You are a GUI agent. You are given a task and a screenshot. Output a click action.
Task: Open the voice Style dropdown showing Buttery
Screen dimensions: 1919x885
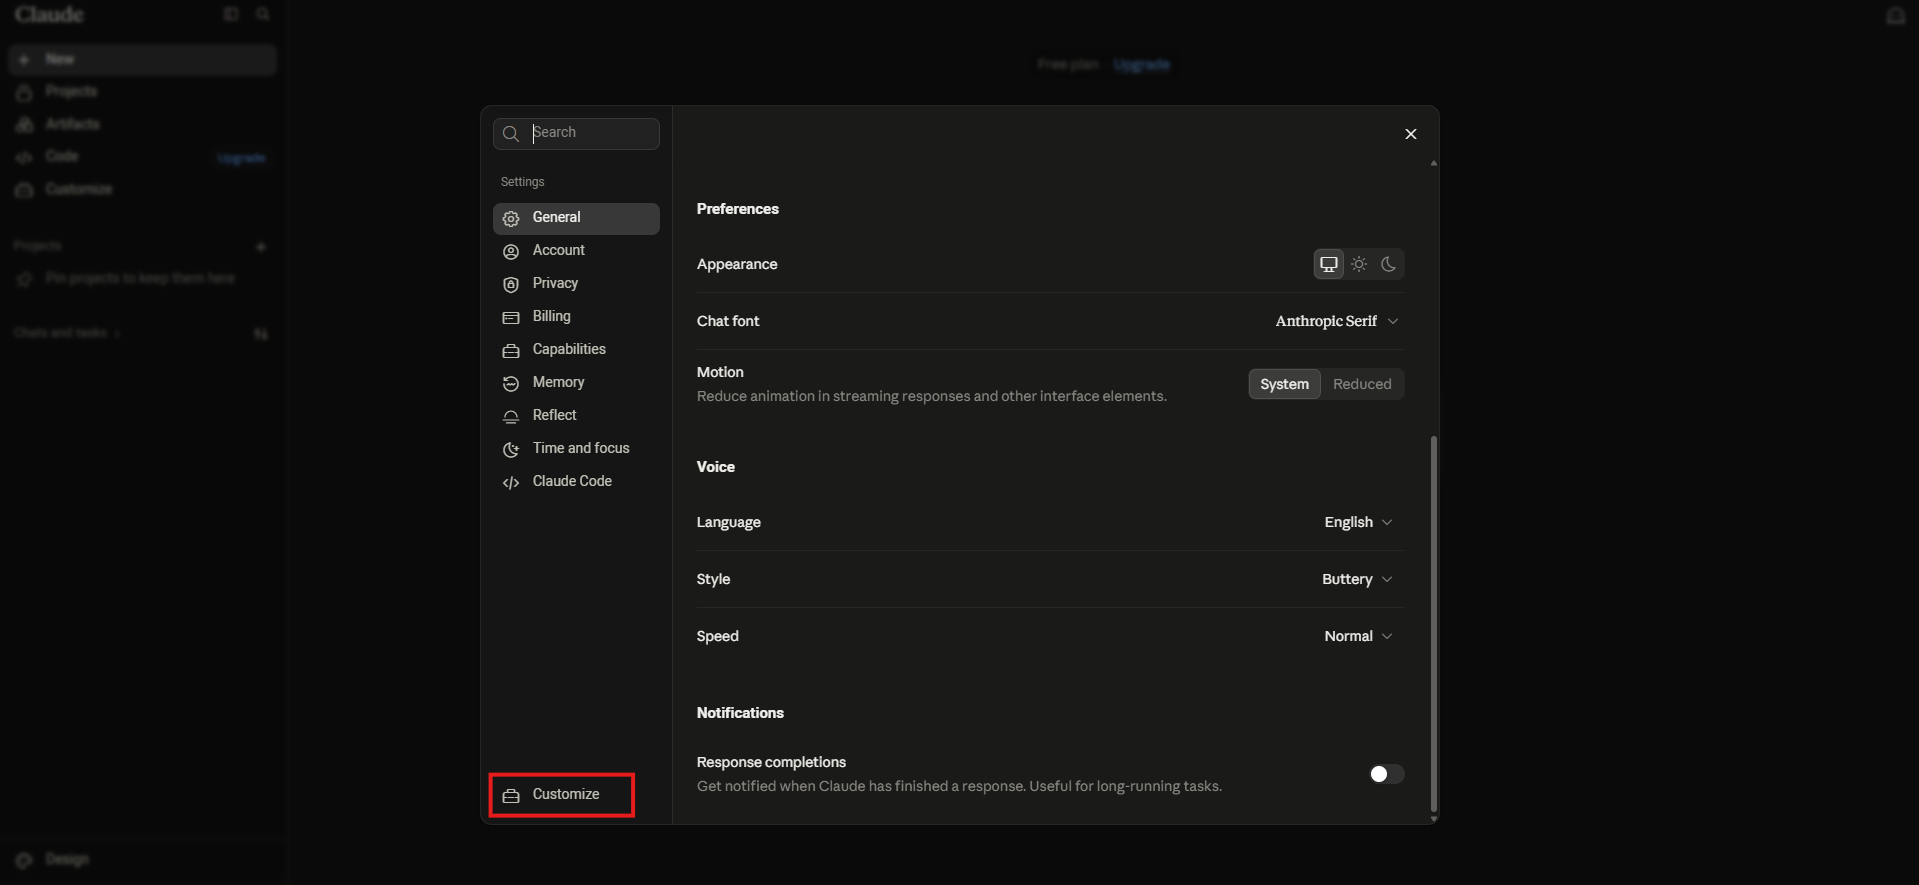1357,579
